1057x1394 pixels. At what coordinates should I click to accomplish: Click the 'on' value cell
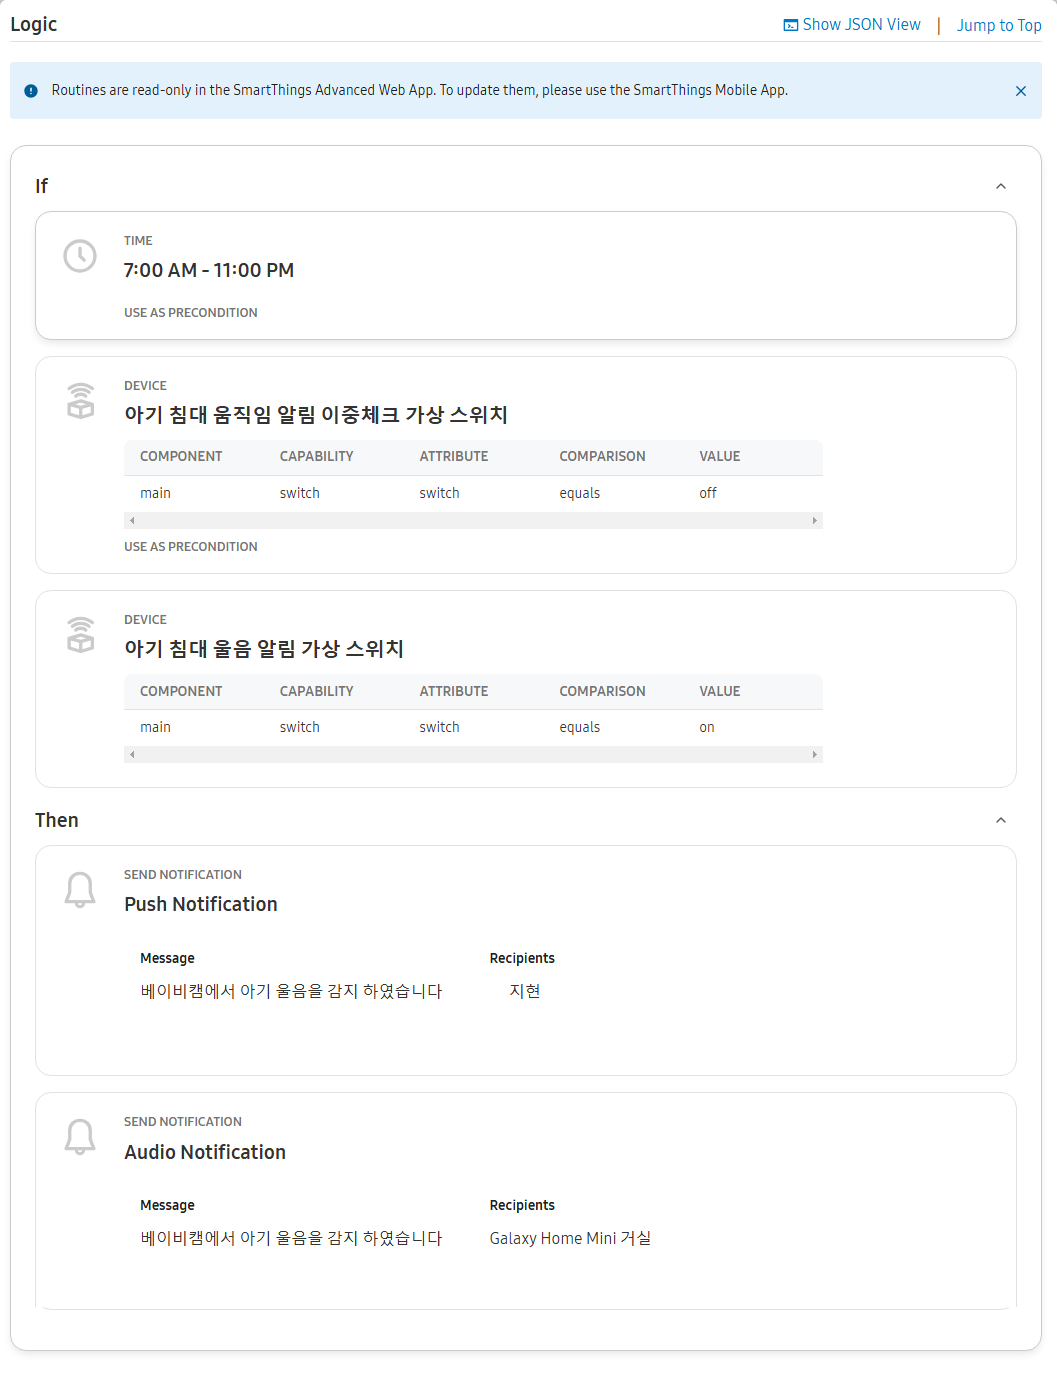707,727
